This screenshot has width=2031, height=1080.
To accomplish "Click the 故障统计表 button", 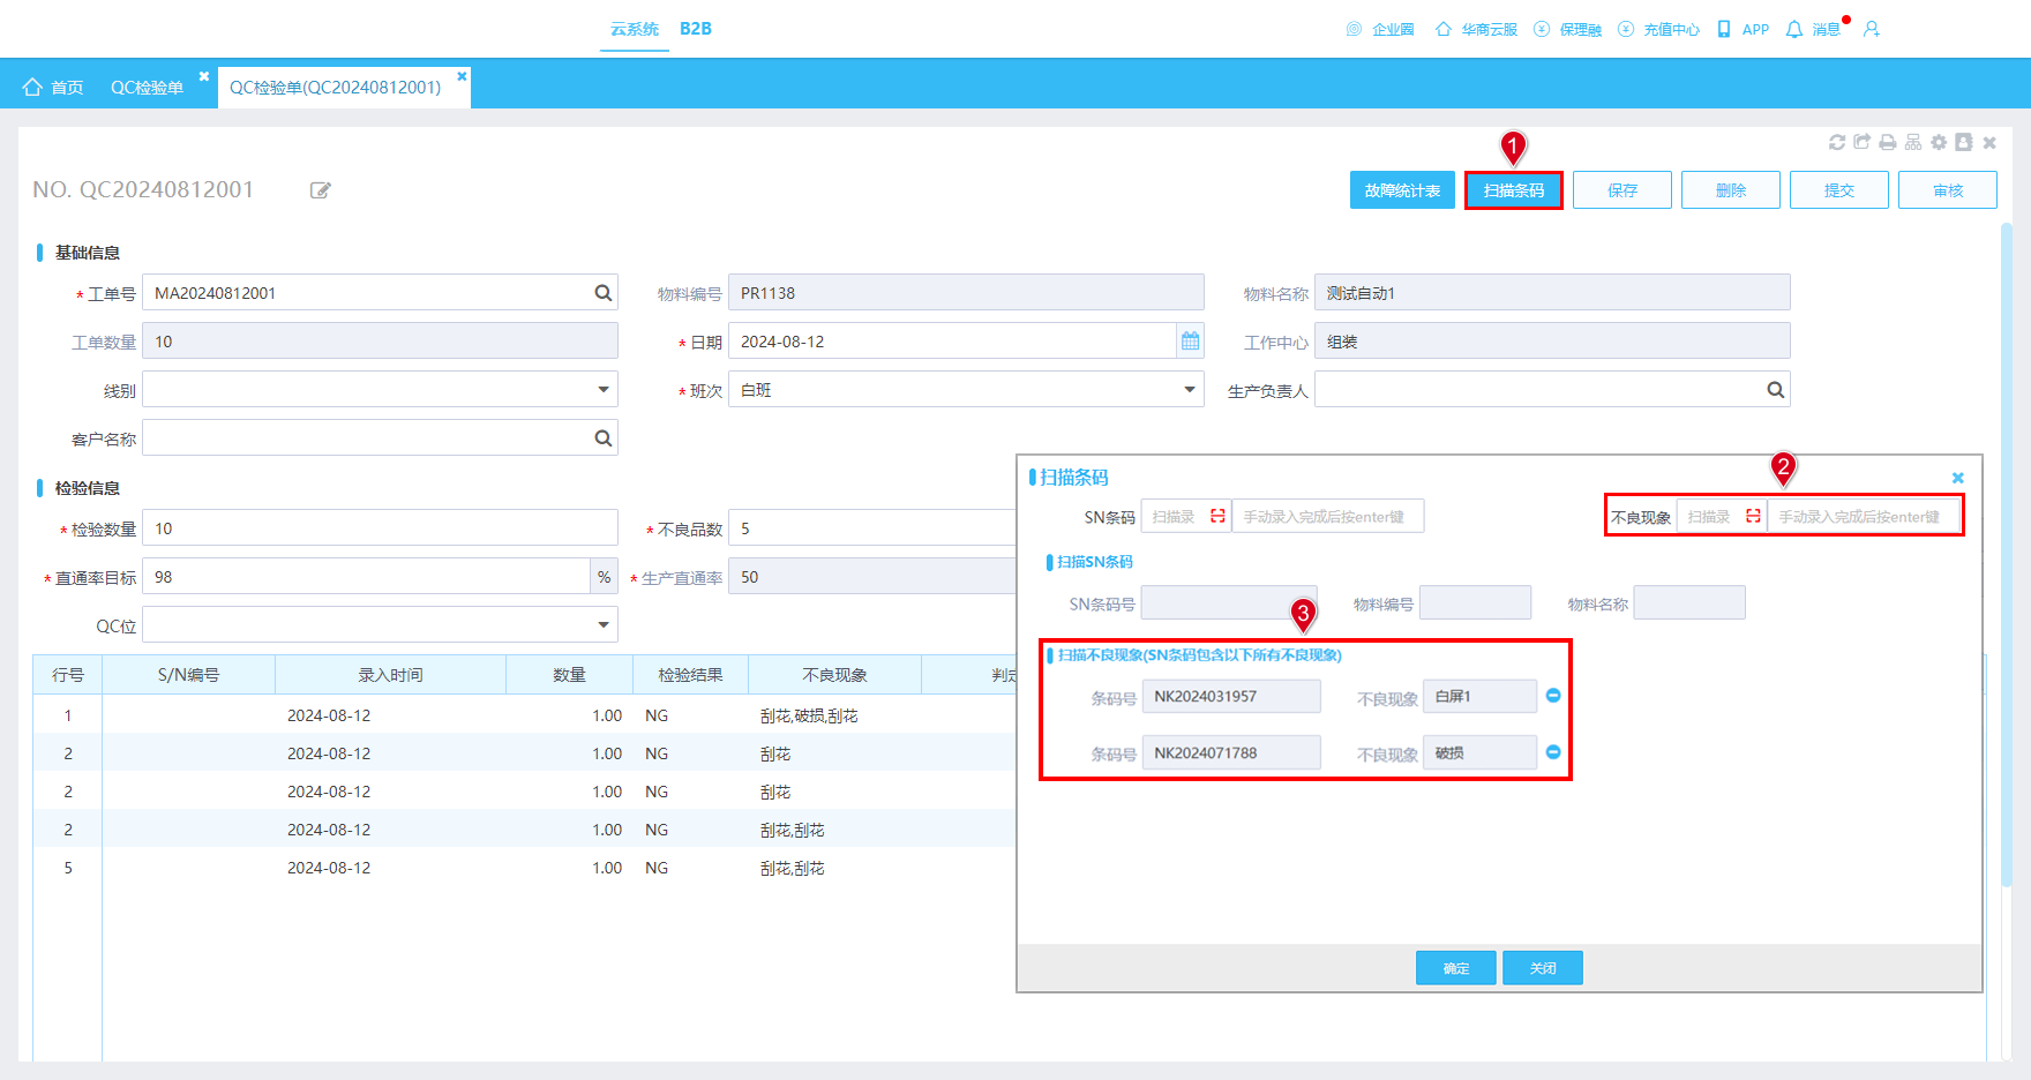I will point(1402,190).
